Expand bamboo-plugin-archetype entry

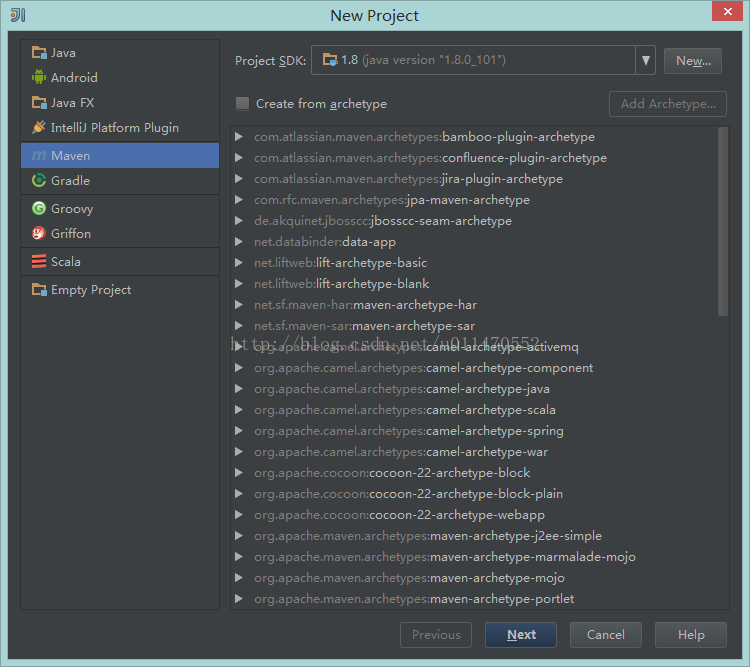click(x=239, y=137)
